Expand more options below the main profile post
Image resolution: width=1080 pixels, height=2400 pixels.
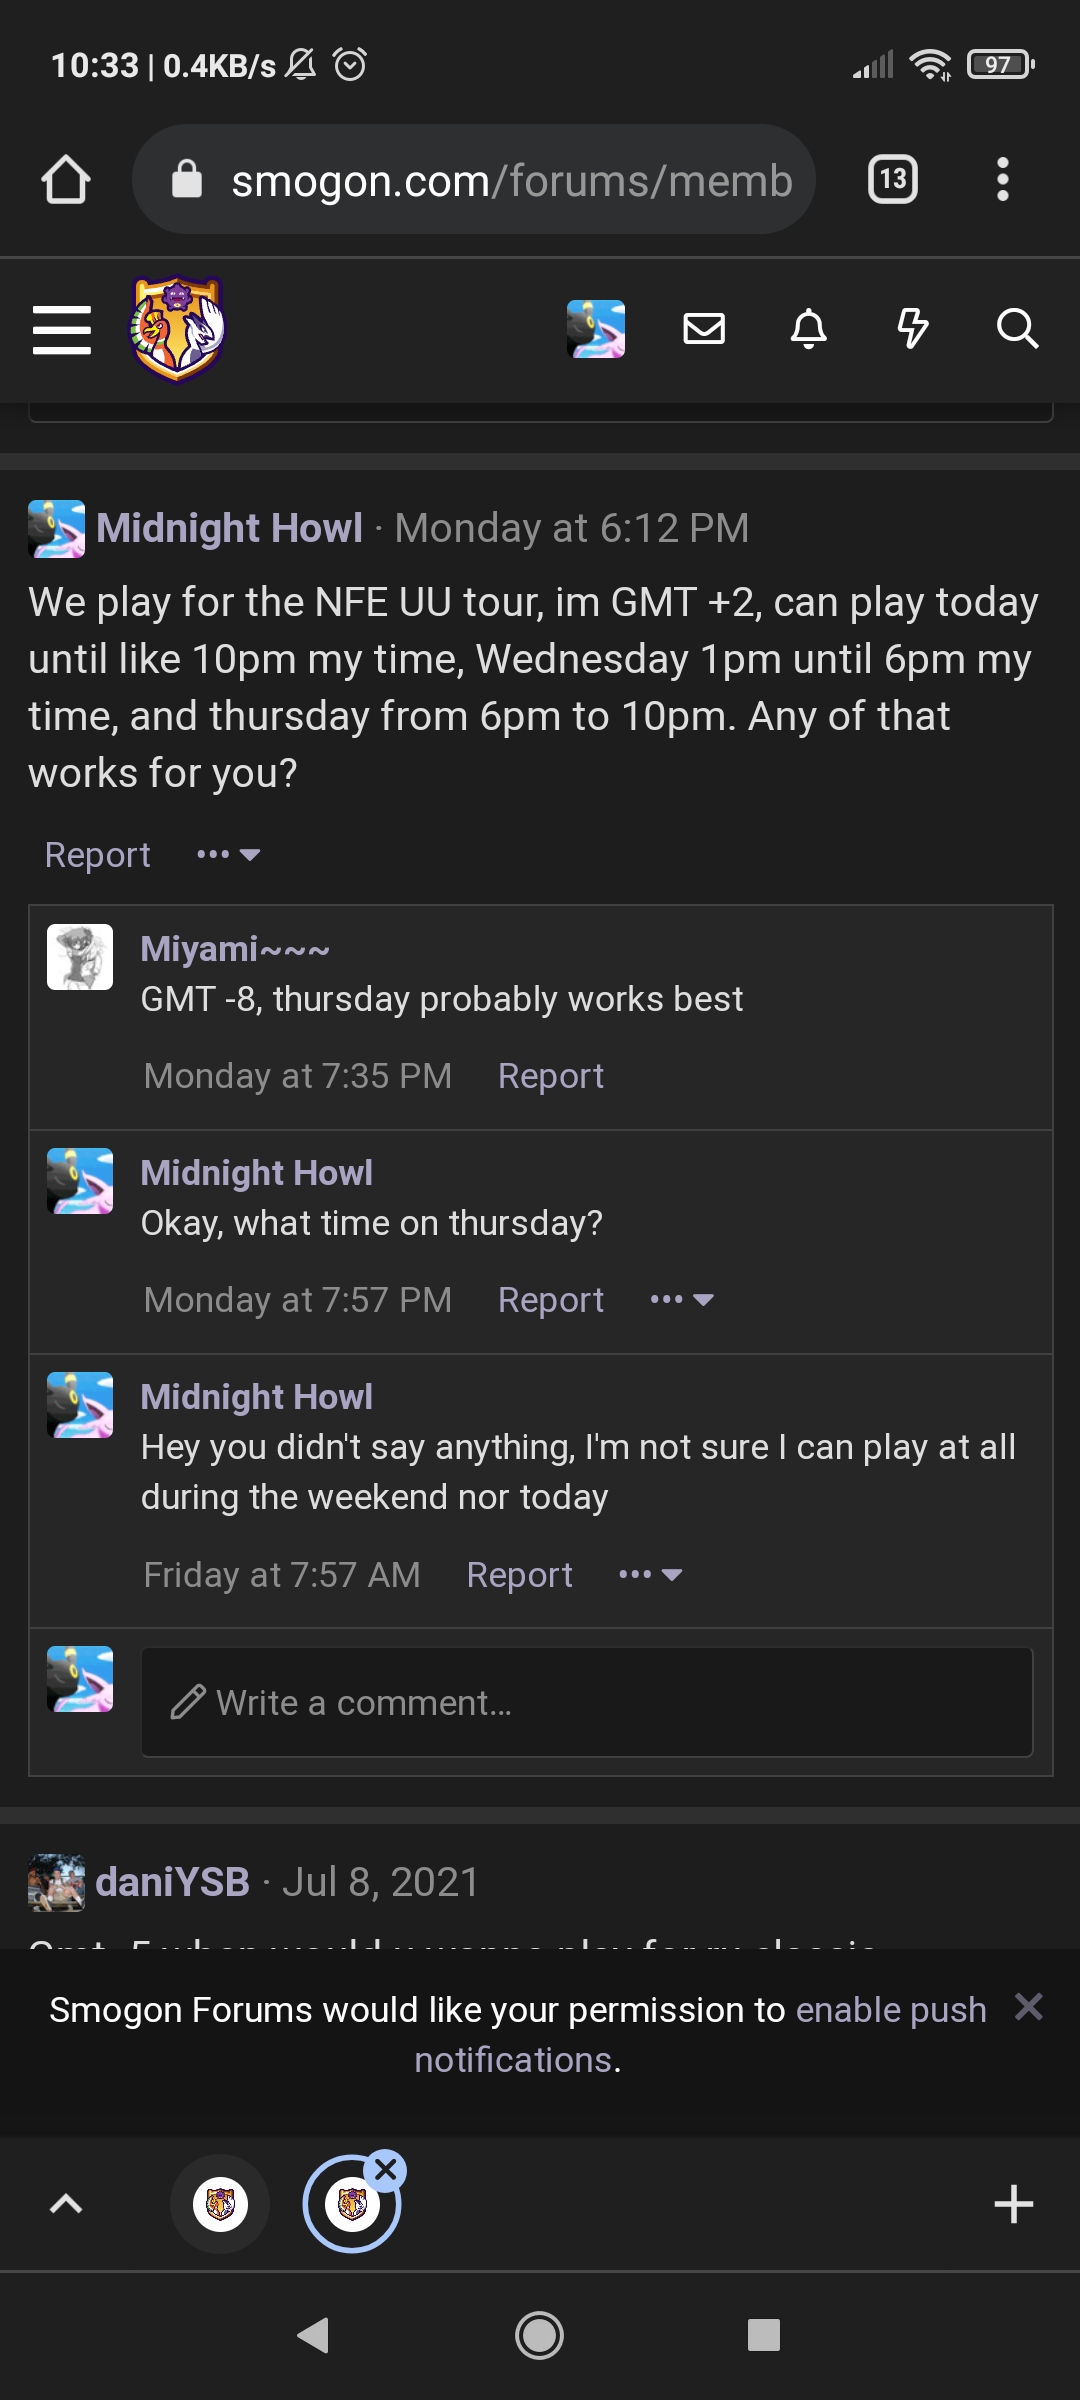pyautogui.click(x=229, y=854)
